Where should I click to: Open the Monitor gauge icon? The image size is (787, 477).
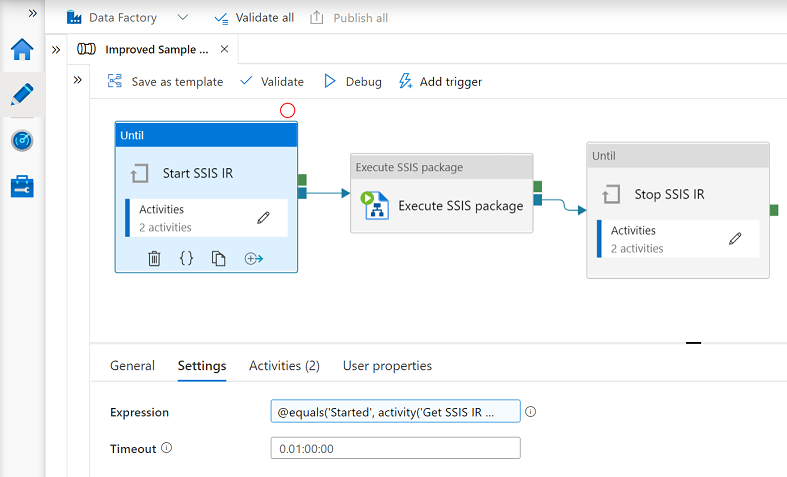22,141
